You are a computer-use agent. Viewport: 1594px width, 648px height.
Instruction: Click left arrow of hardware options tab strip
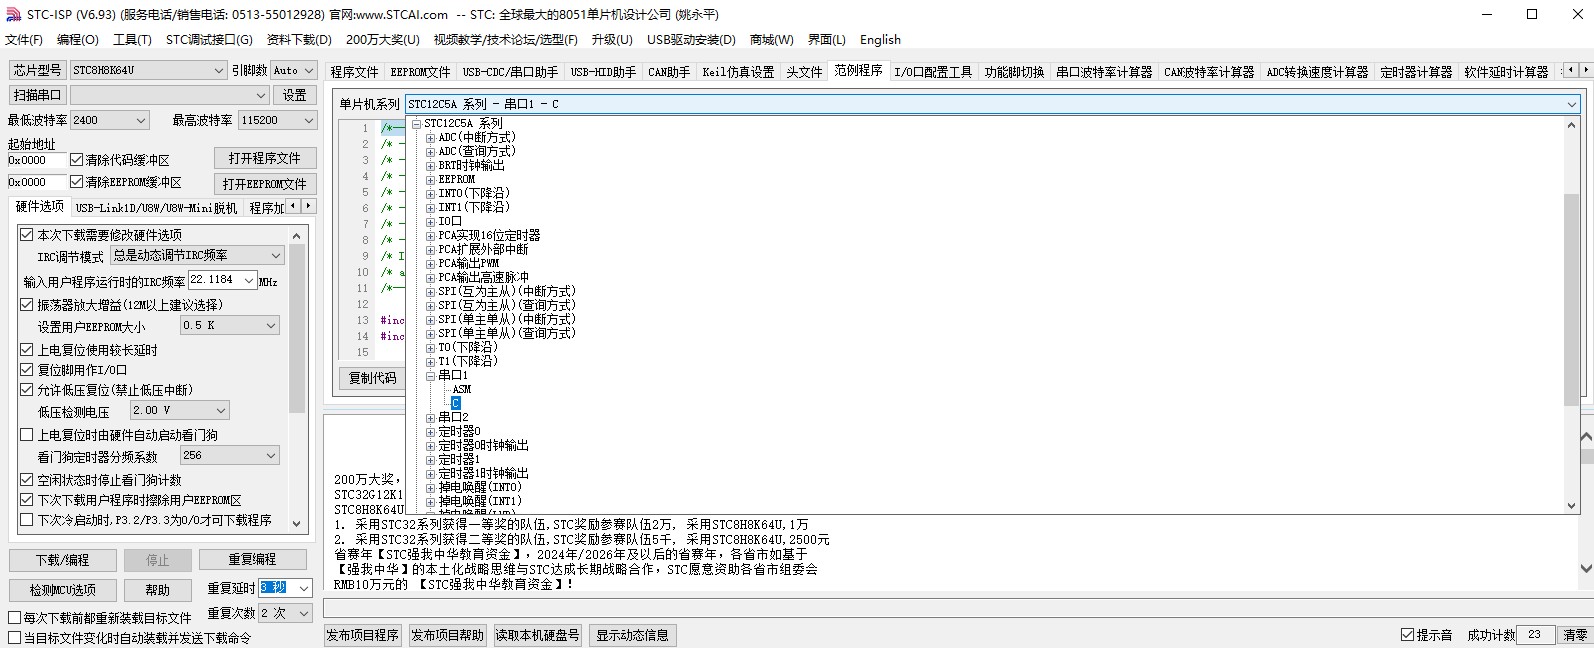293,206
